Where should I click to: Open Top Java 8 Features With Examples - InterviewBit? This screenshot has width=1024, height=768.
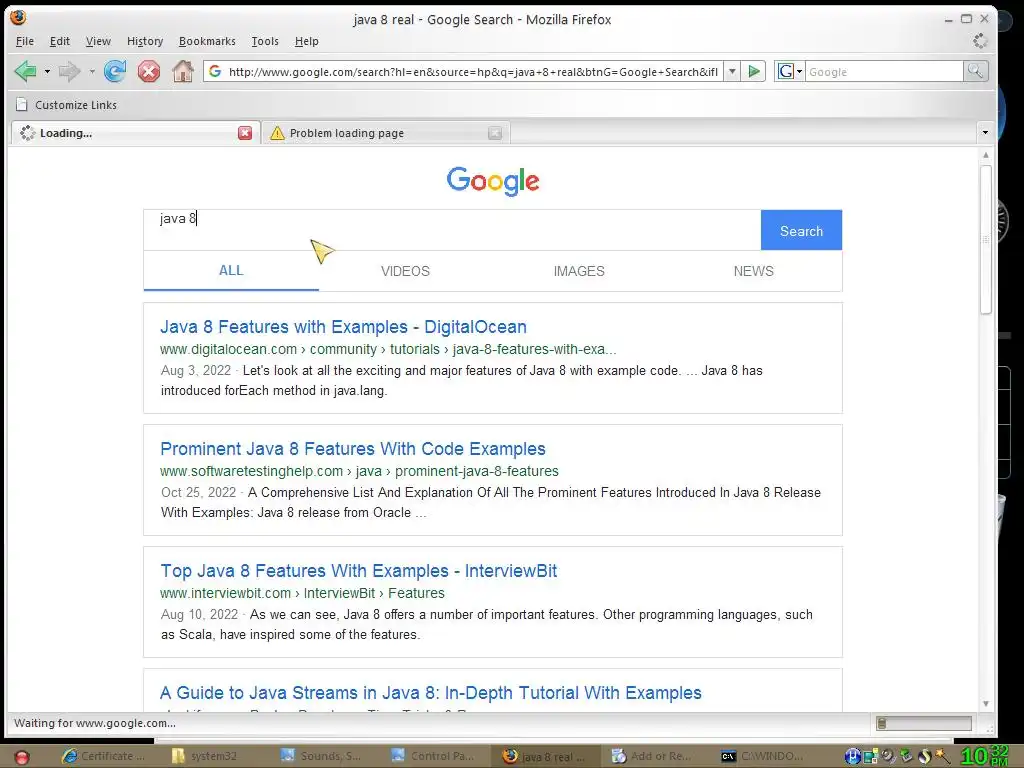[x=359, y=571]
